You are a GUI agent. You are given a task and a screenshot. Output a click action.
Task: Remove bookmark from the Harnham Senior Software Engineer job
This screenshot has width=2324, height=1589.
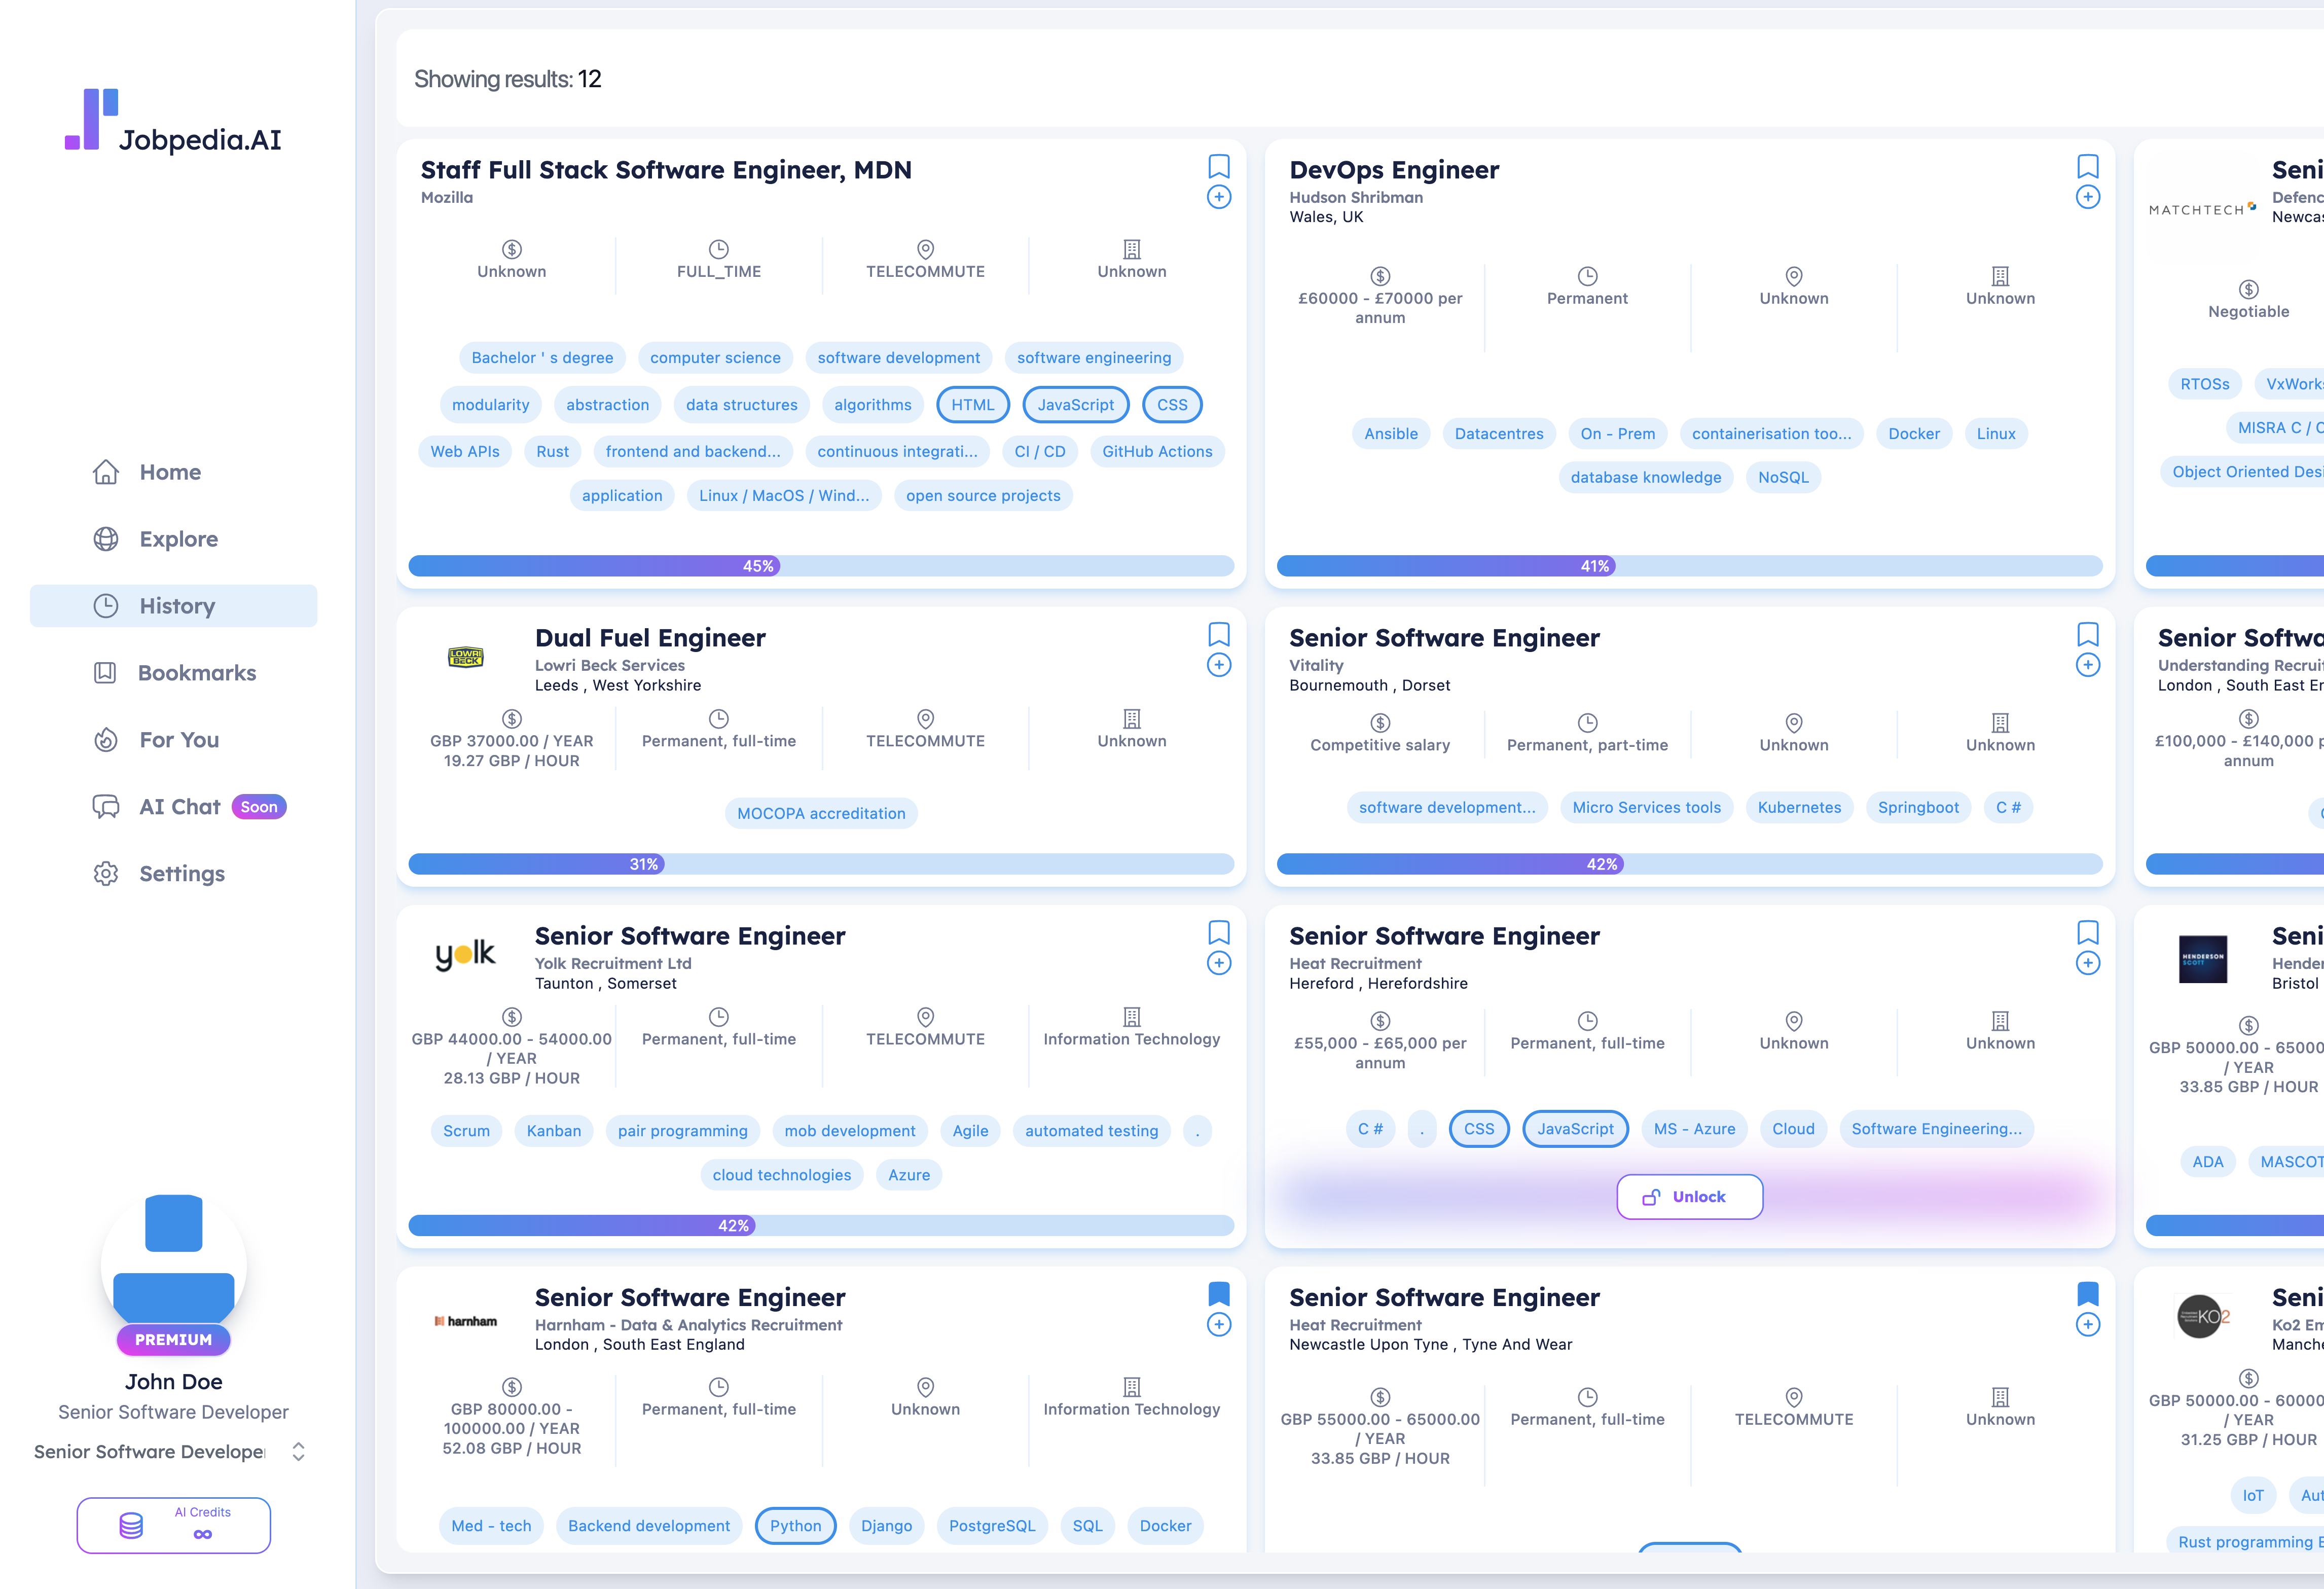(x=1218, y=1294)
